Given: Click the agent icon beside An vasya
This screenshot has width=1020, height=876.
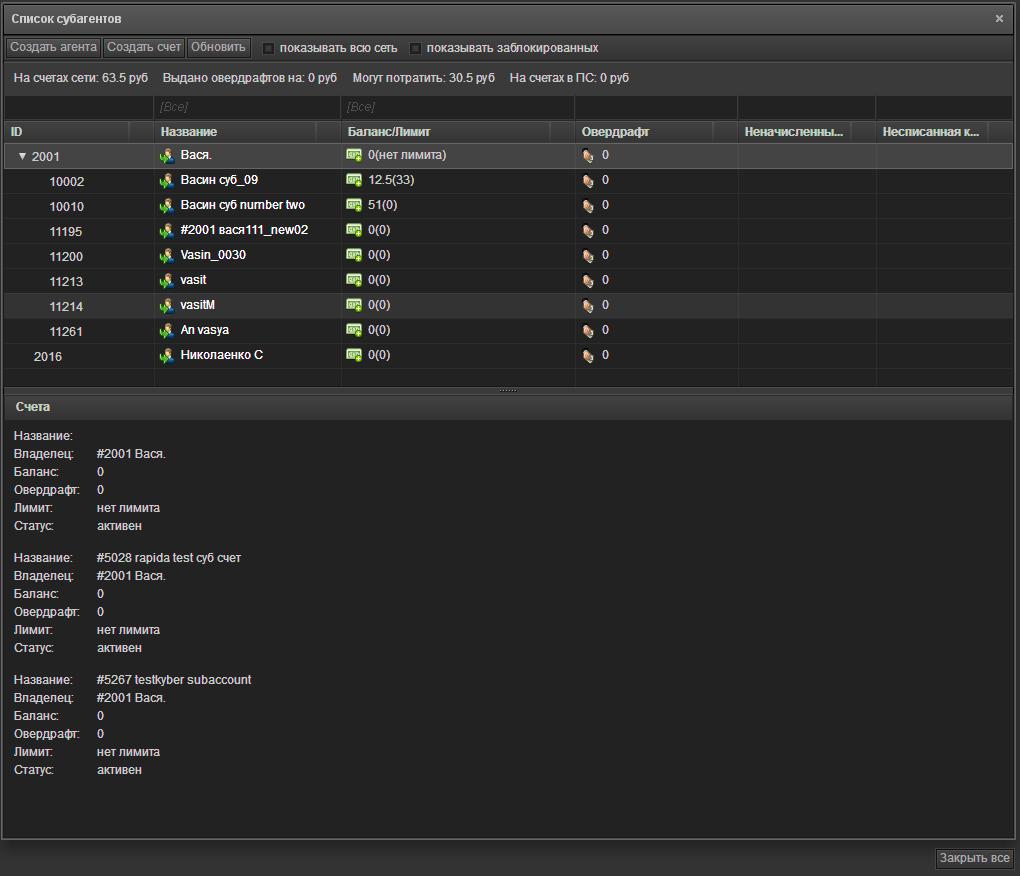Looking at the screenshot, I should click(x=167, y=331).
